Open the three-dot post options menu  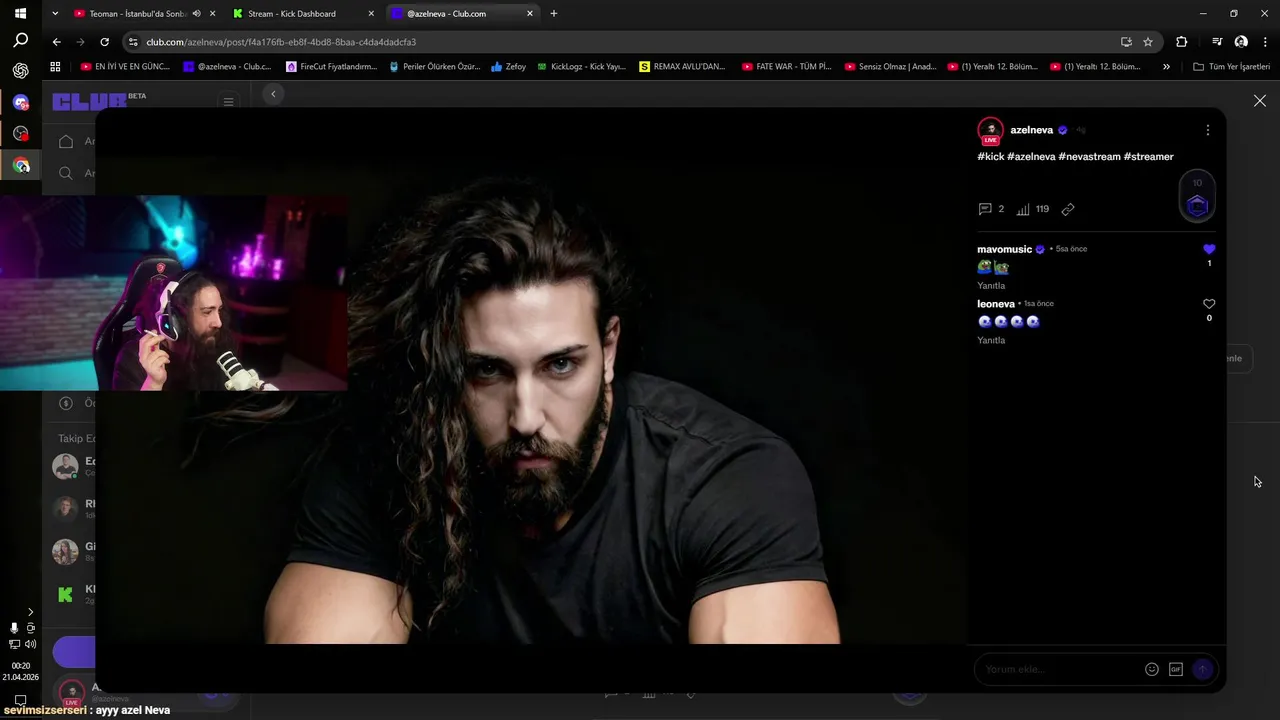pyautogui.click(x=1207, y=130)
